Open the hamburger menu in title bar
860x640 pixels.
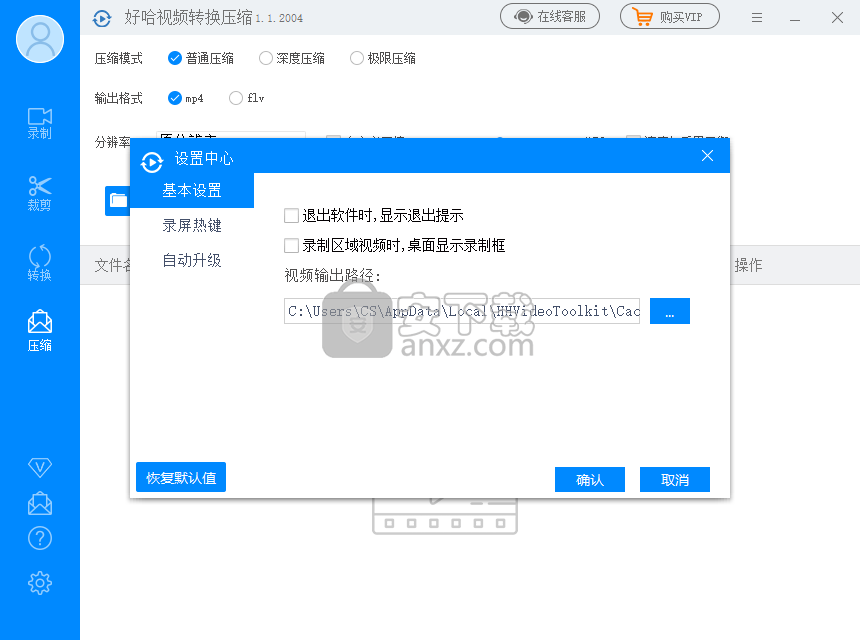757,18
